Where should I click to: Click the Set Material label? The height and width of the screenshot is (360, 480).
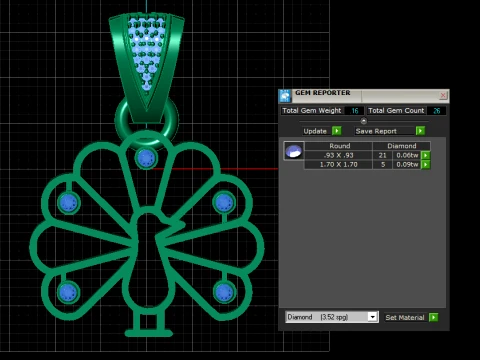point(405,317)
